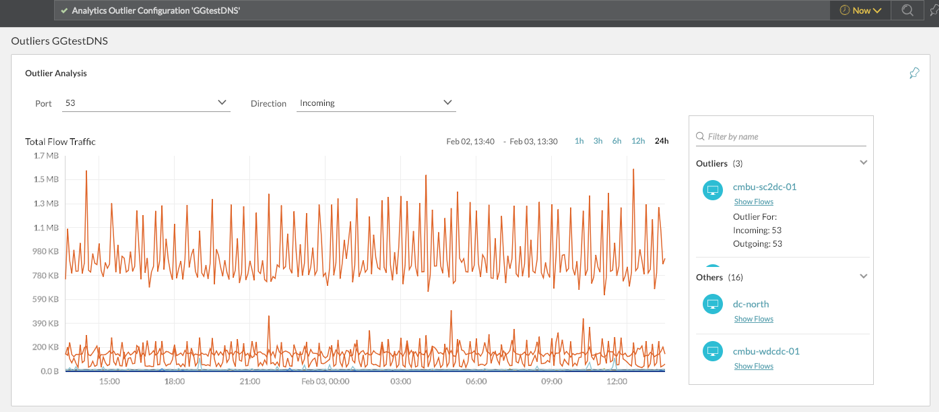
Task: Open the Now time selector
Action: pos(860,10)
